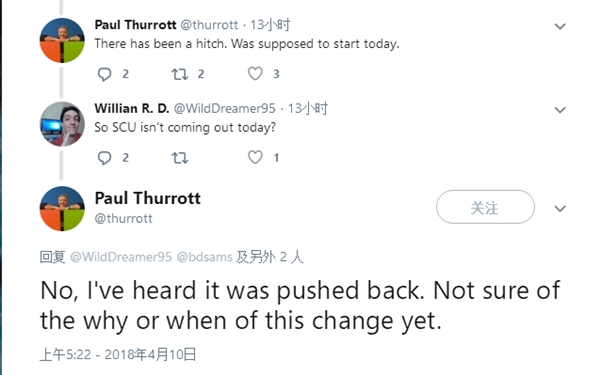Open Paul Thurrott name in main tweet
The width and height of the screenshot is (600, 375).
click(x=148, y=198)
